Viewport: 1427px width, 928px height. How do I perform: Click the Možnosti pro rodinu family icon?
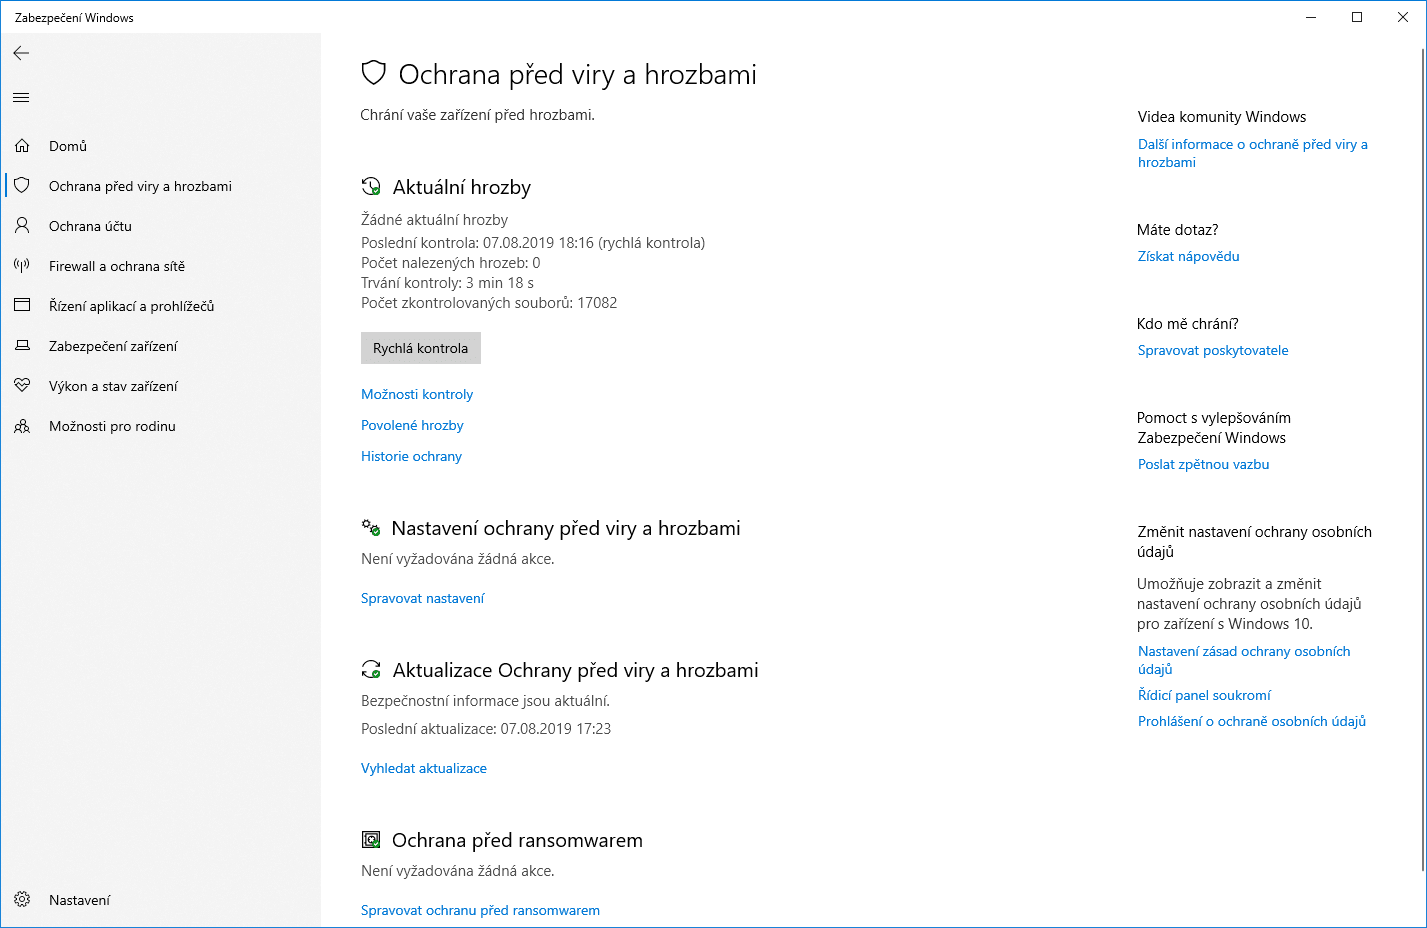coord(22,426)
